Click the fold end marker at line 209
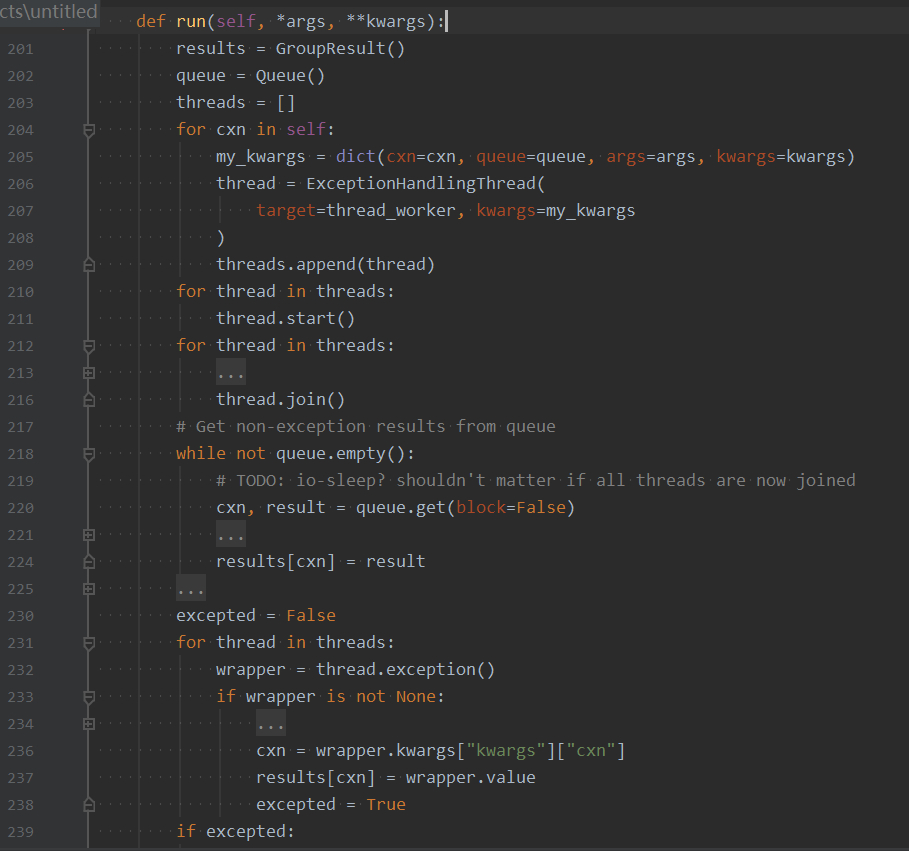909x851 pixels. point(89,265)
